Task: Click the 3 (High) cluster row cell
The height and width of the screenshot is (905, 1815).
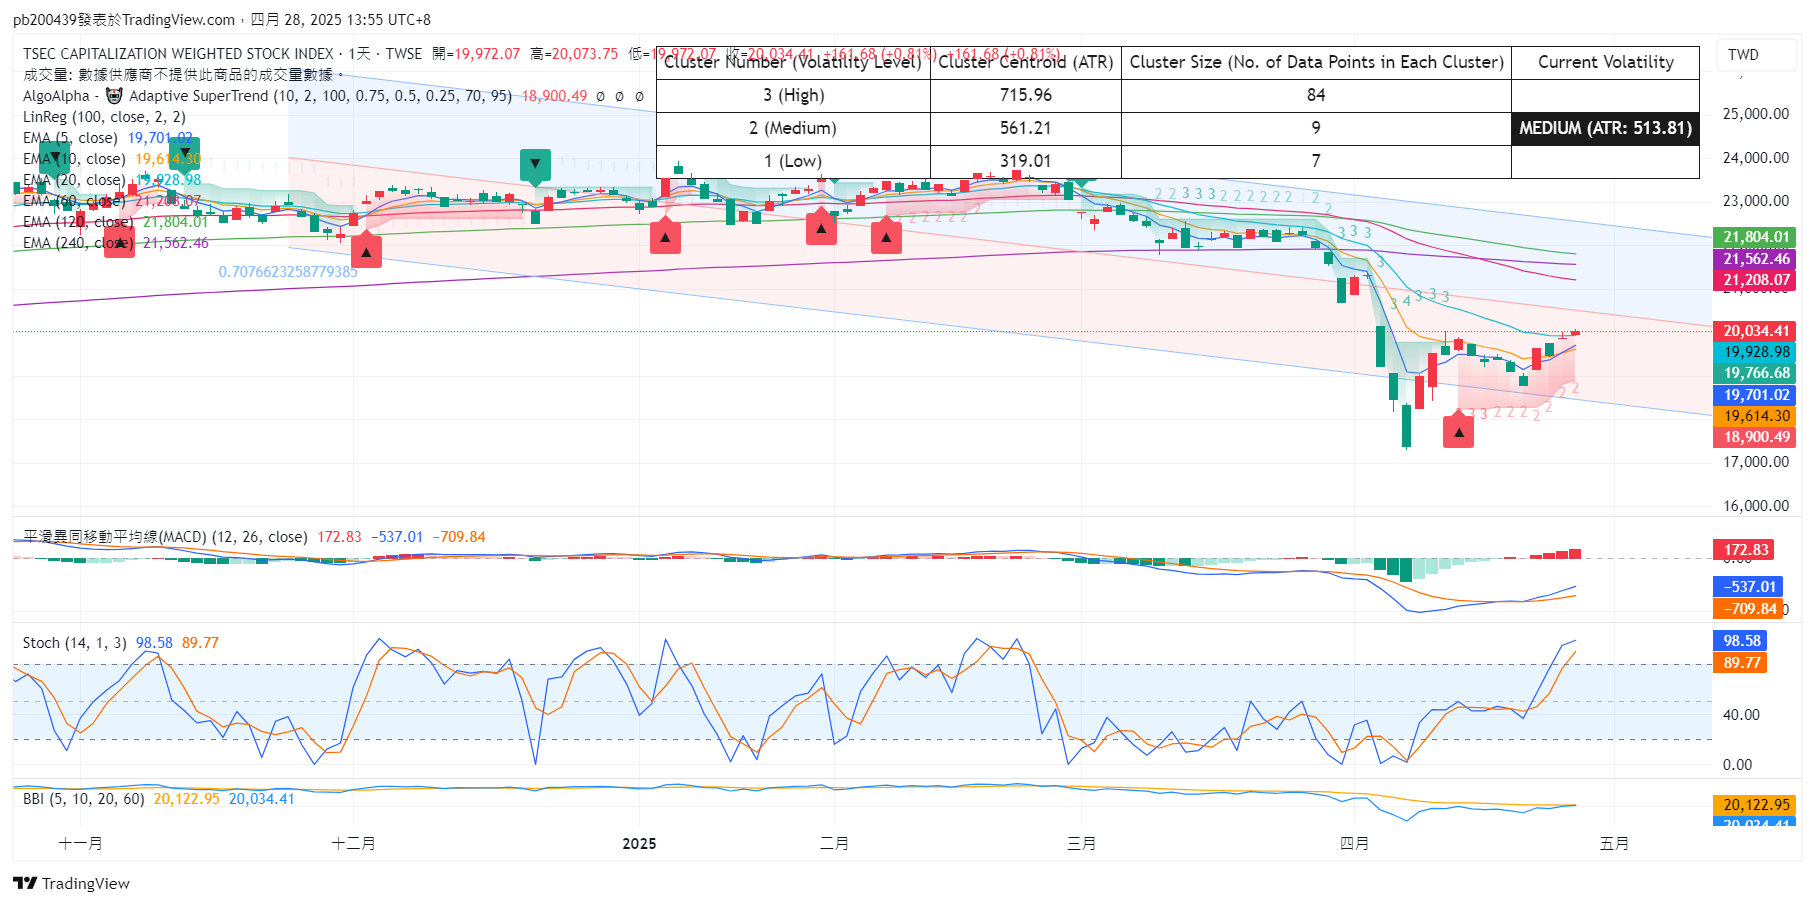Action: coord(793,95)
